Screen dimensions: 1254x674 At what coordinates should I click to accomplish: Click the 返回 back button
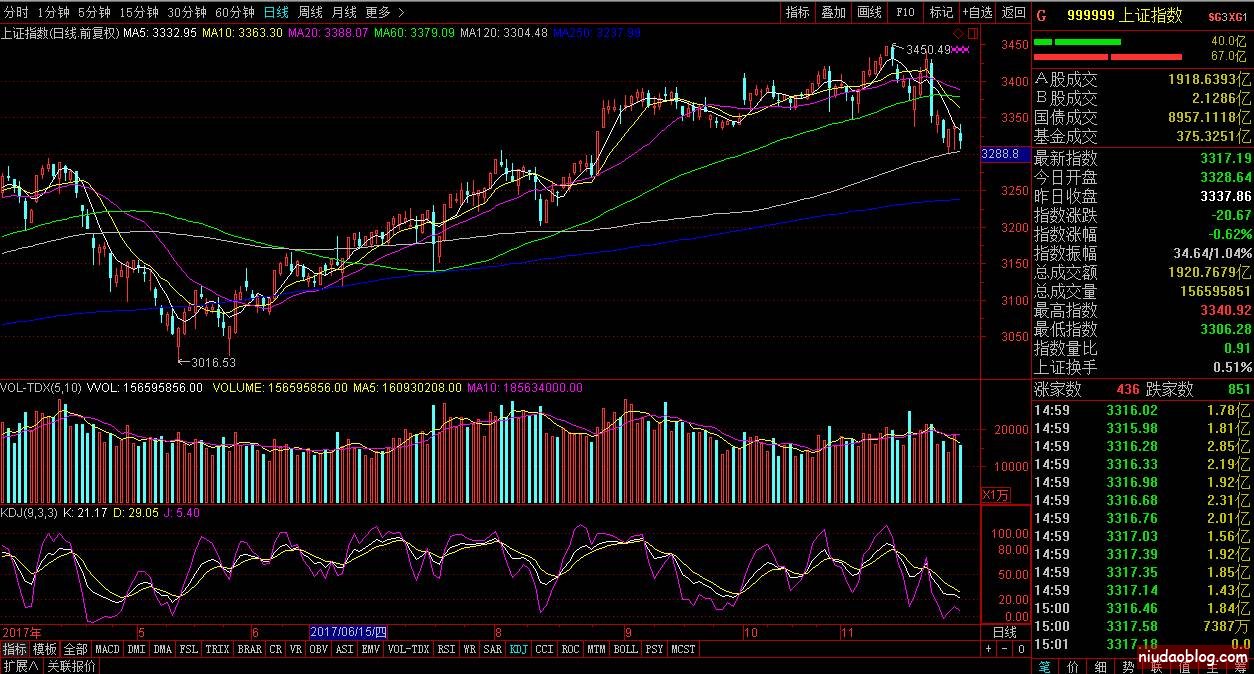pos(1014,12)
